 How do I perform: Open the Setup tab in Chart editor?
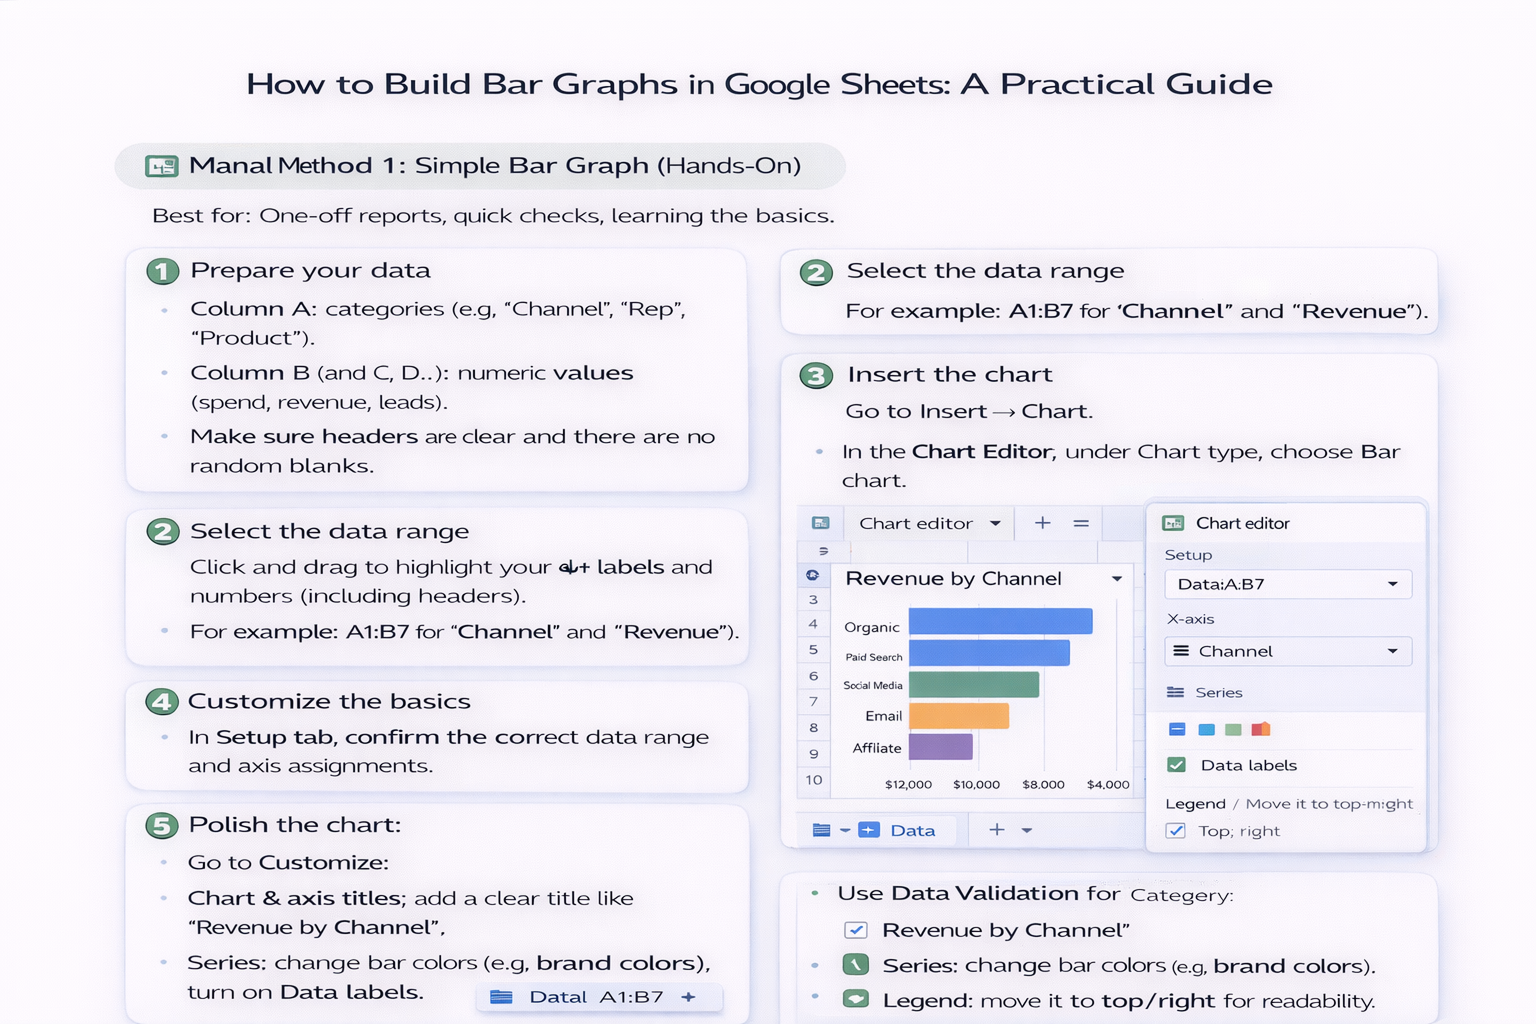click(x=1188, y=555)
